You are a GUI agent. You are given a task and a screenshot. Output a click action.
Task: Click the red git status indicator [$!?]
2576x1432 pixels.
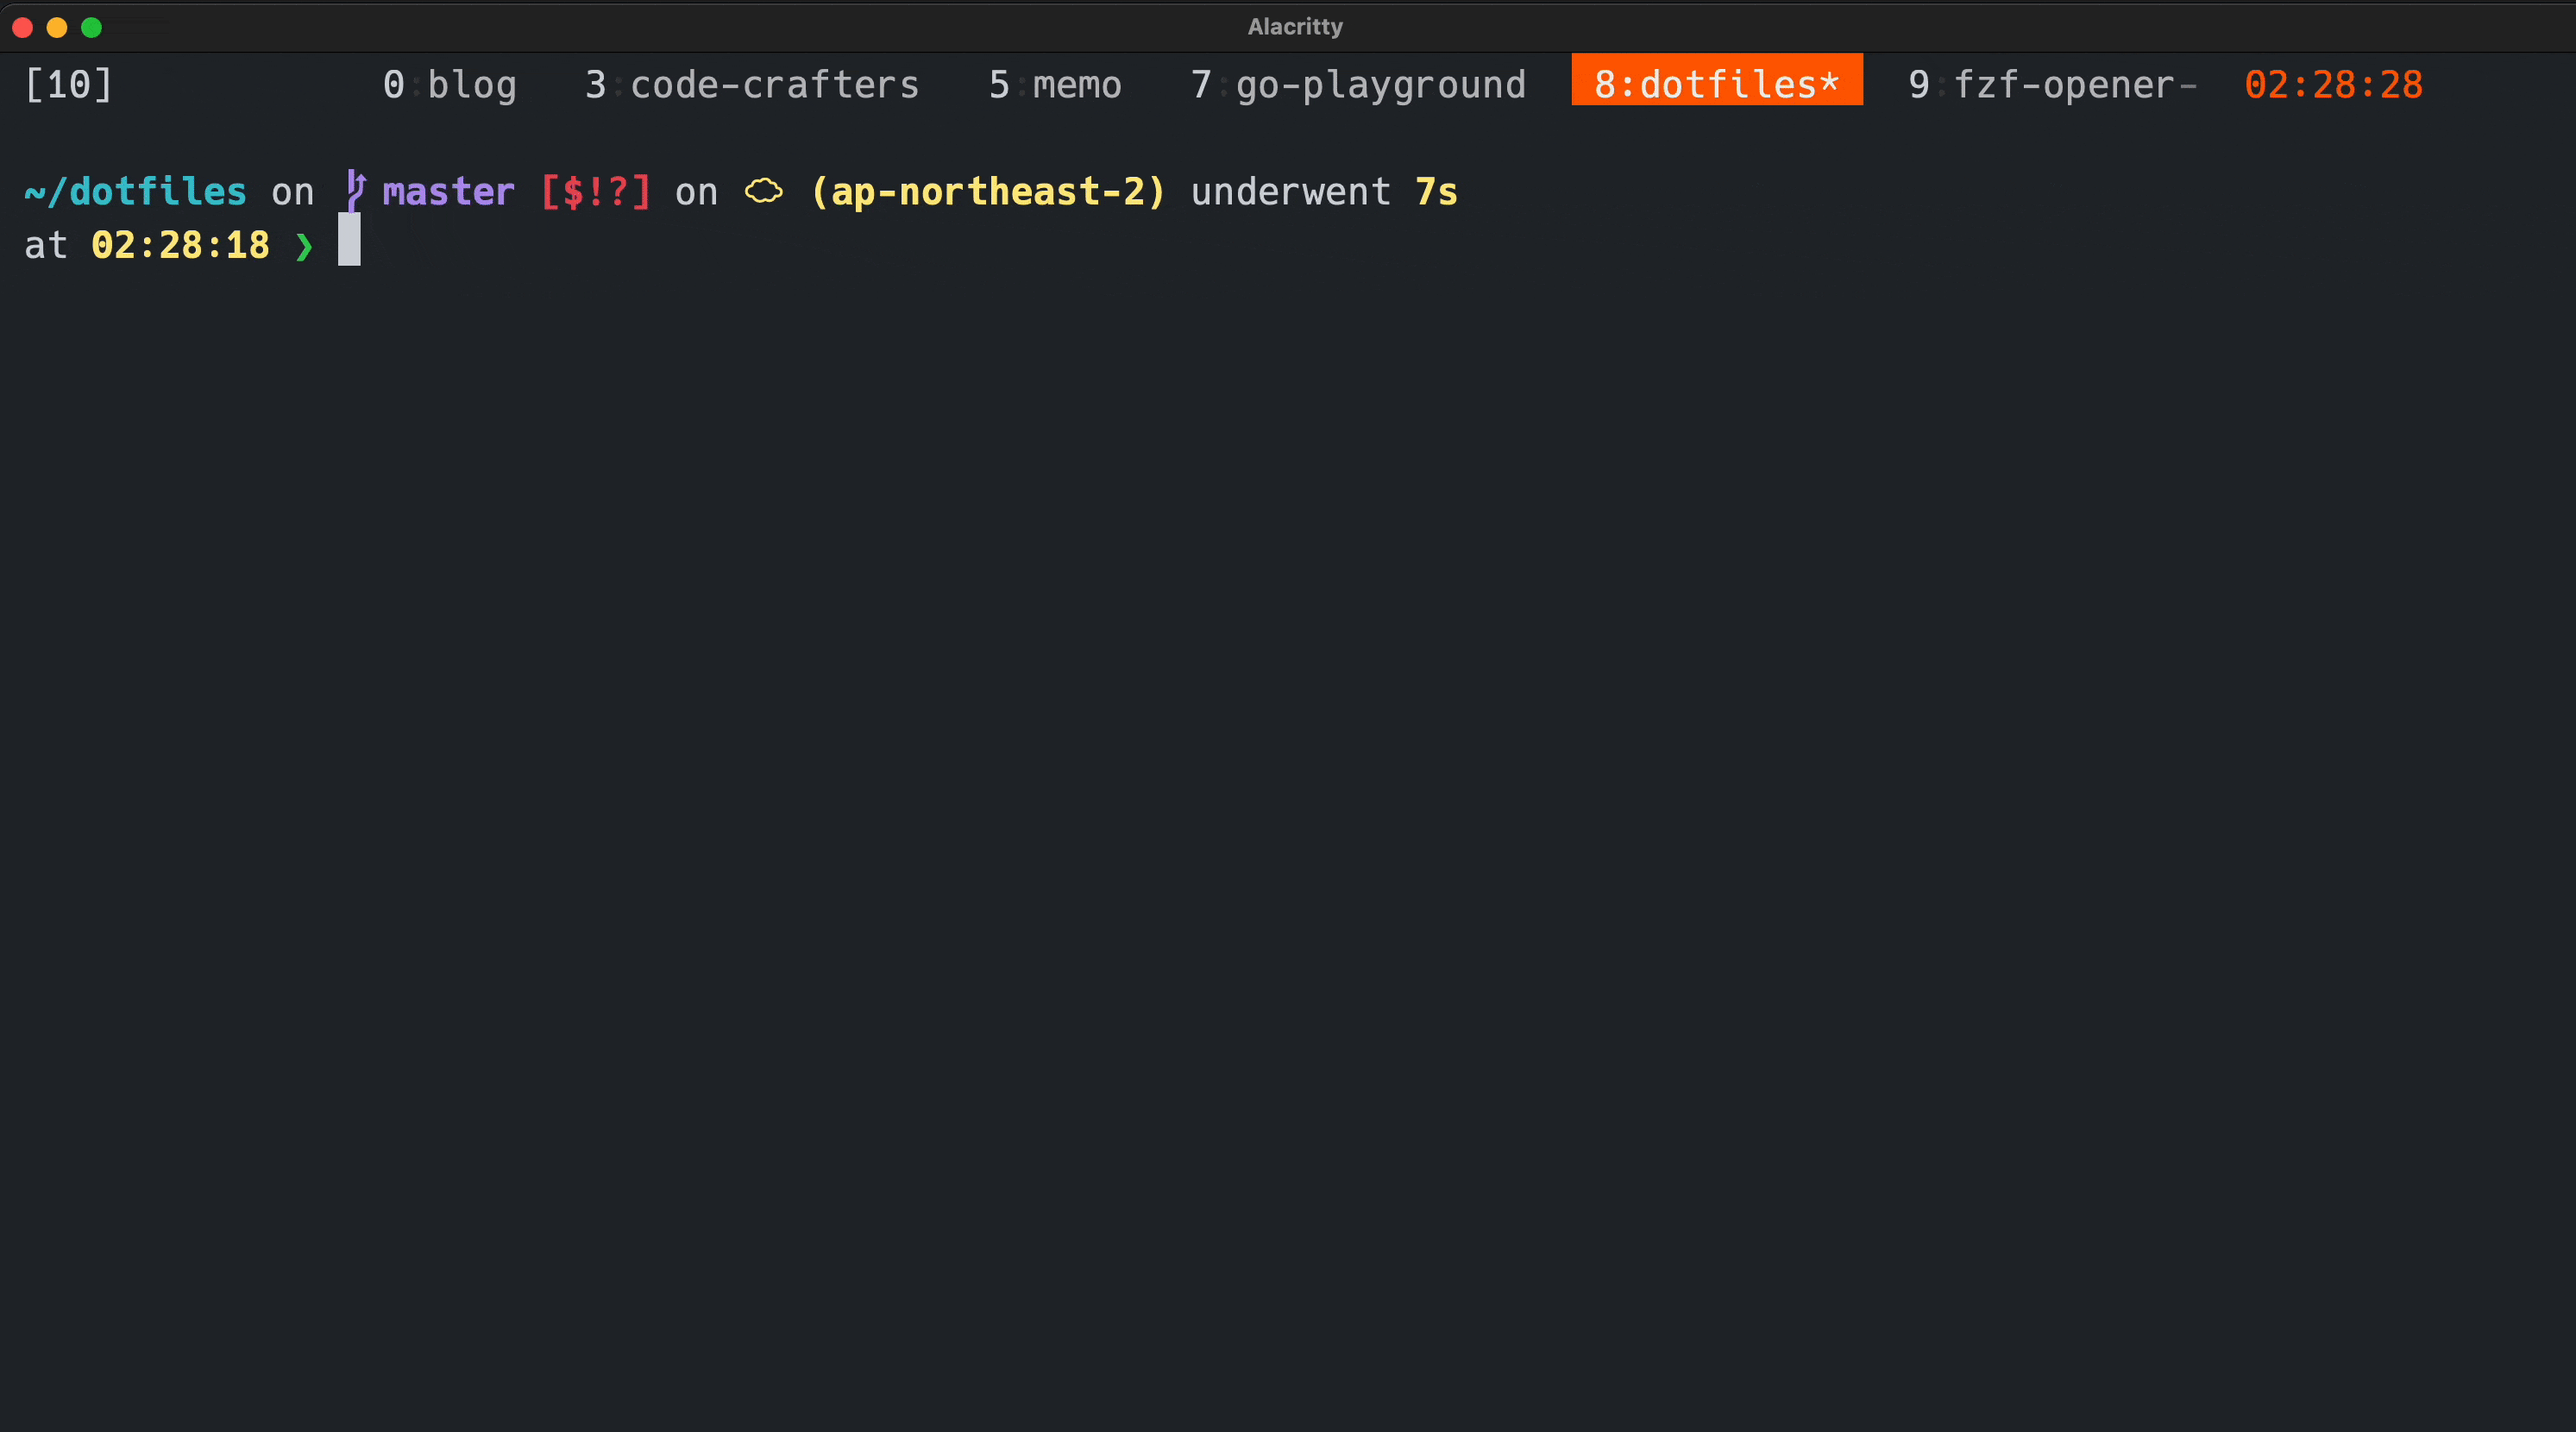(x=596, y=191)
